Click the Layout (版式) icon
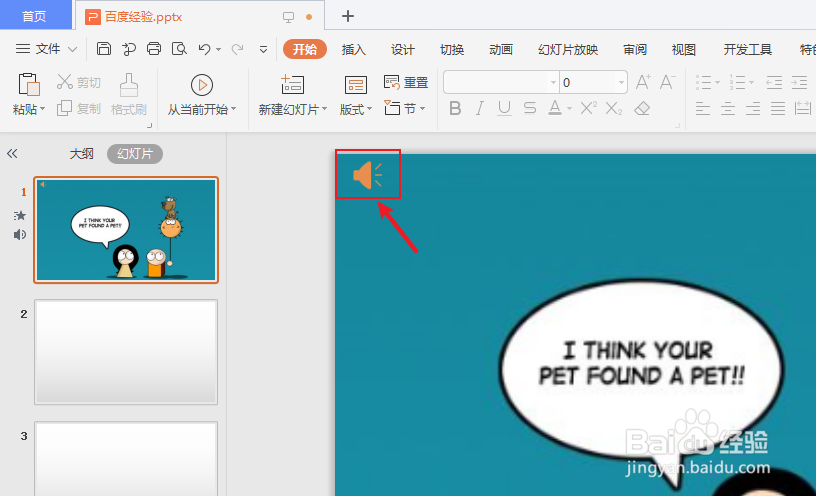Viewport: 816px width, 496px height. (x=355, y=85)
